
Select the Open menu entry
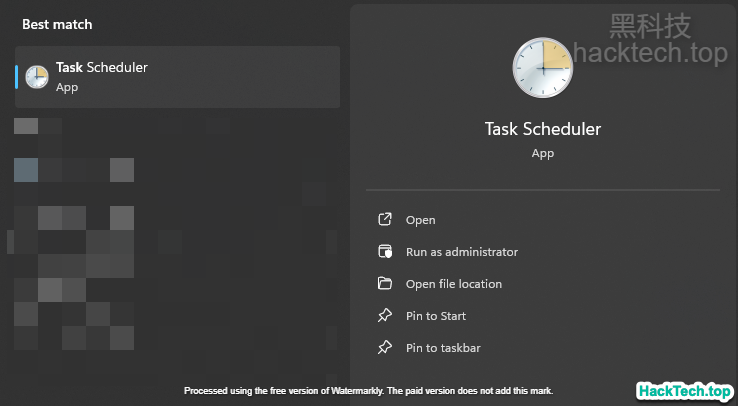(x=421, y=220)
